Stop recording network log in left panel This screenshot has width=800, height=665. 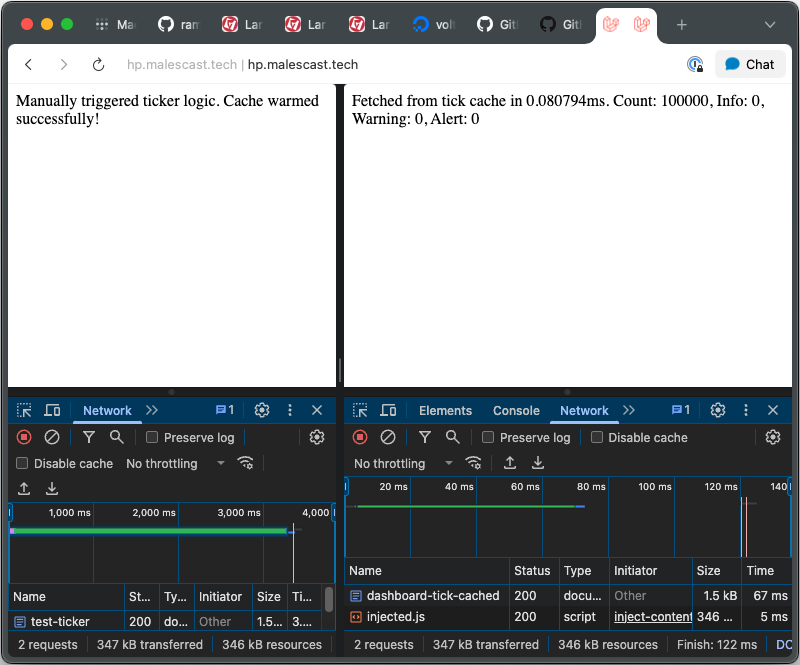24,437
